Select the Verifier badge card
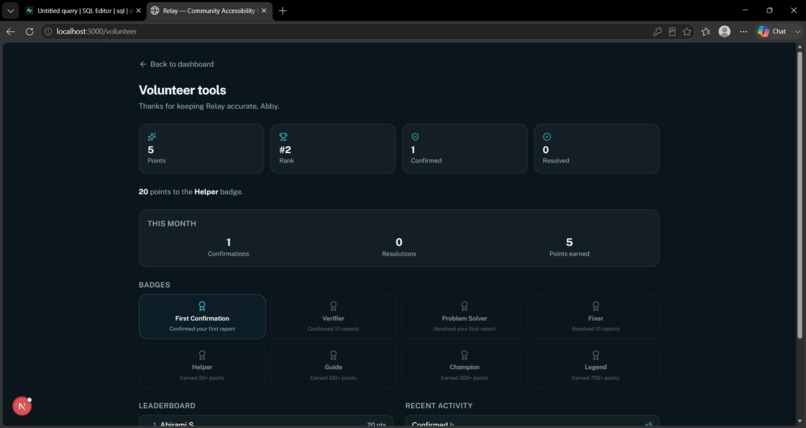 333,317
